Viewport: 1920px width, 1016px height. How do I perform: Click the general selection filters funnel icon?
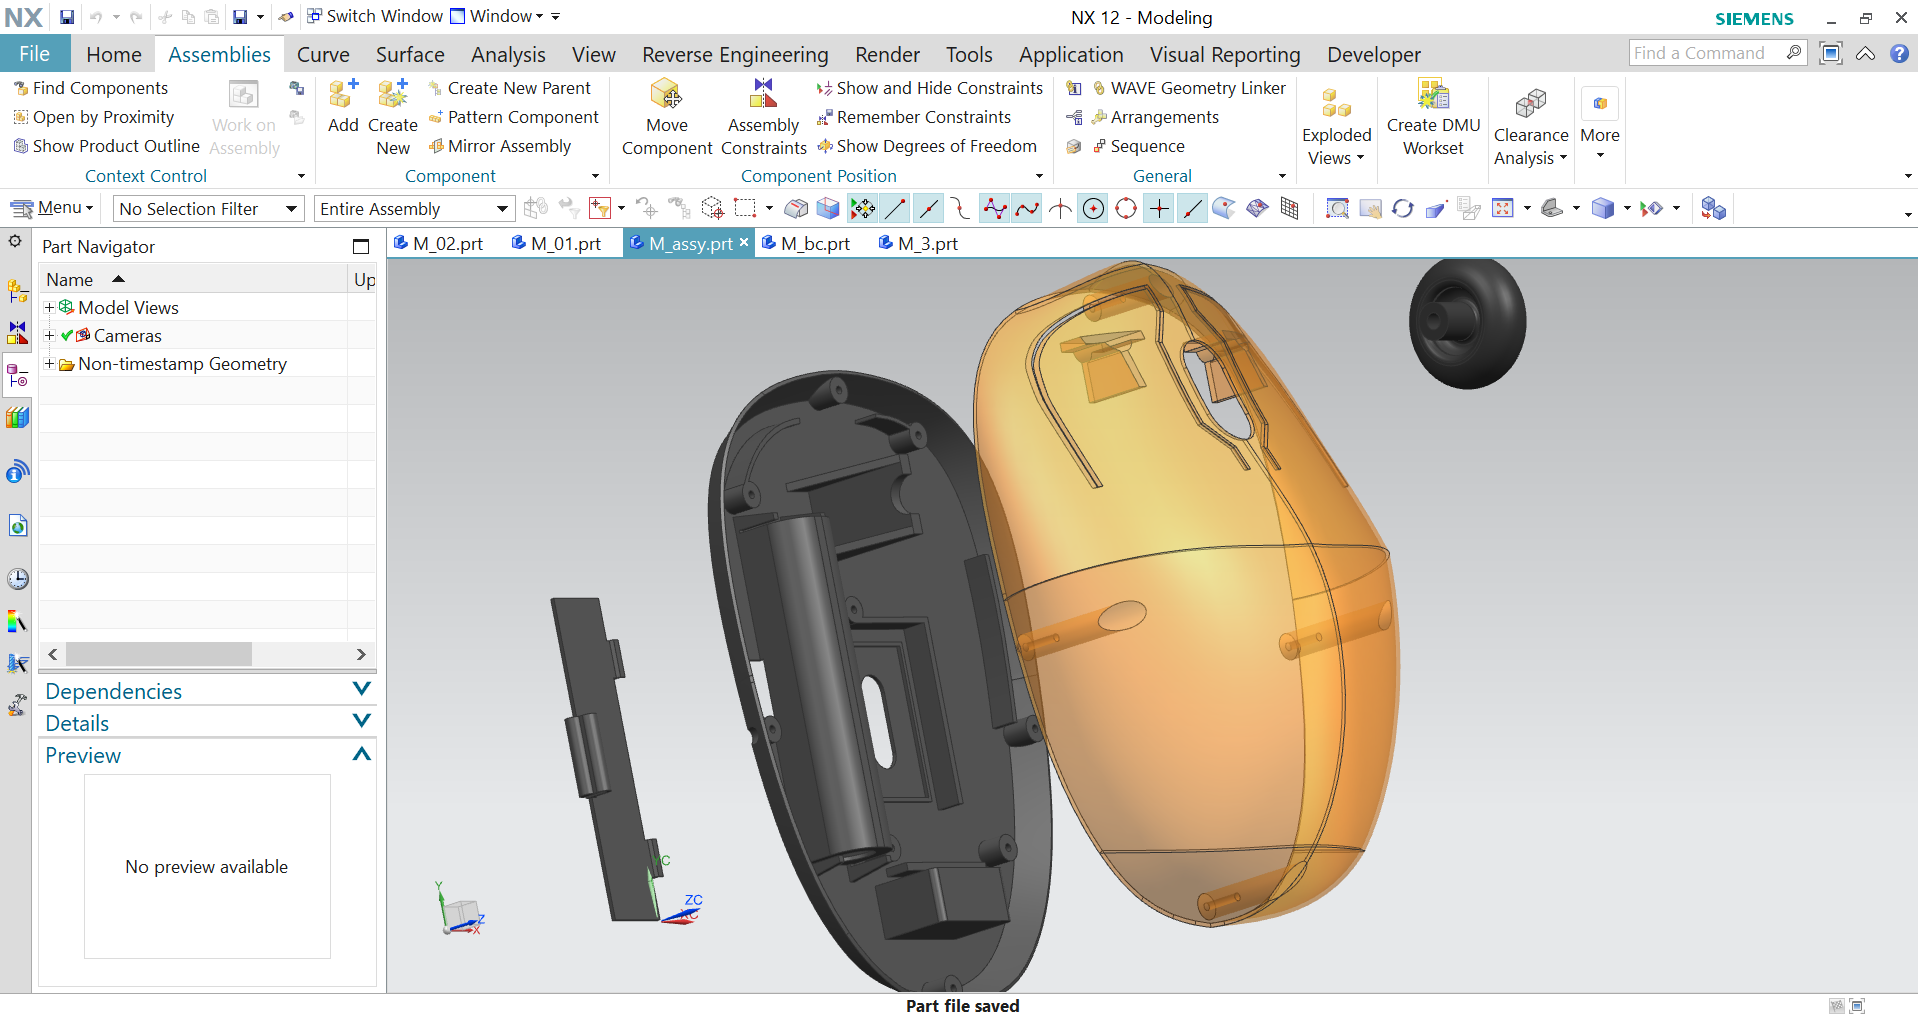pos(600,208)
